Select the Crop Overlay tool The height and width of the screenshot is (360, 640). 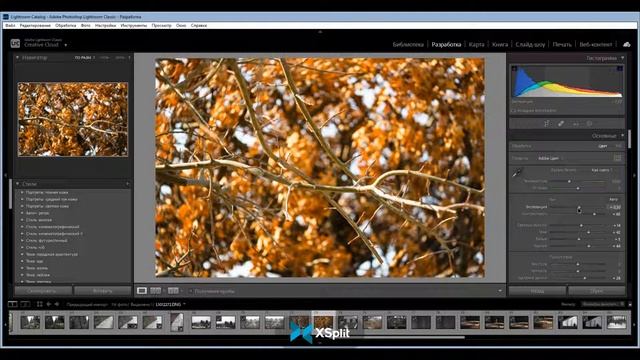[x=546, y=123]
